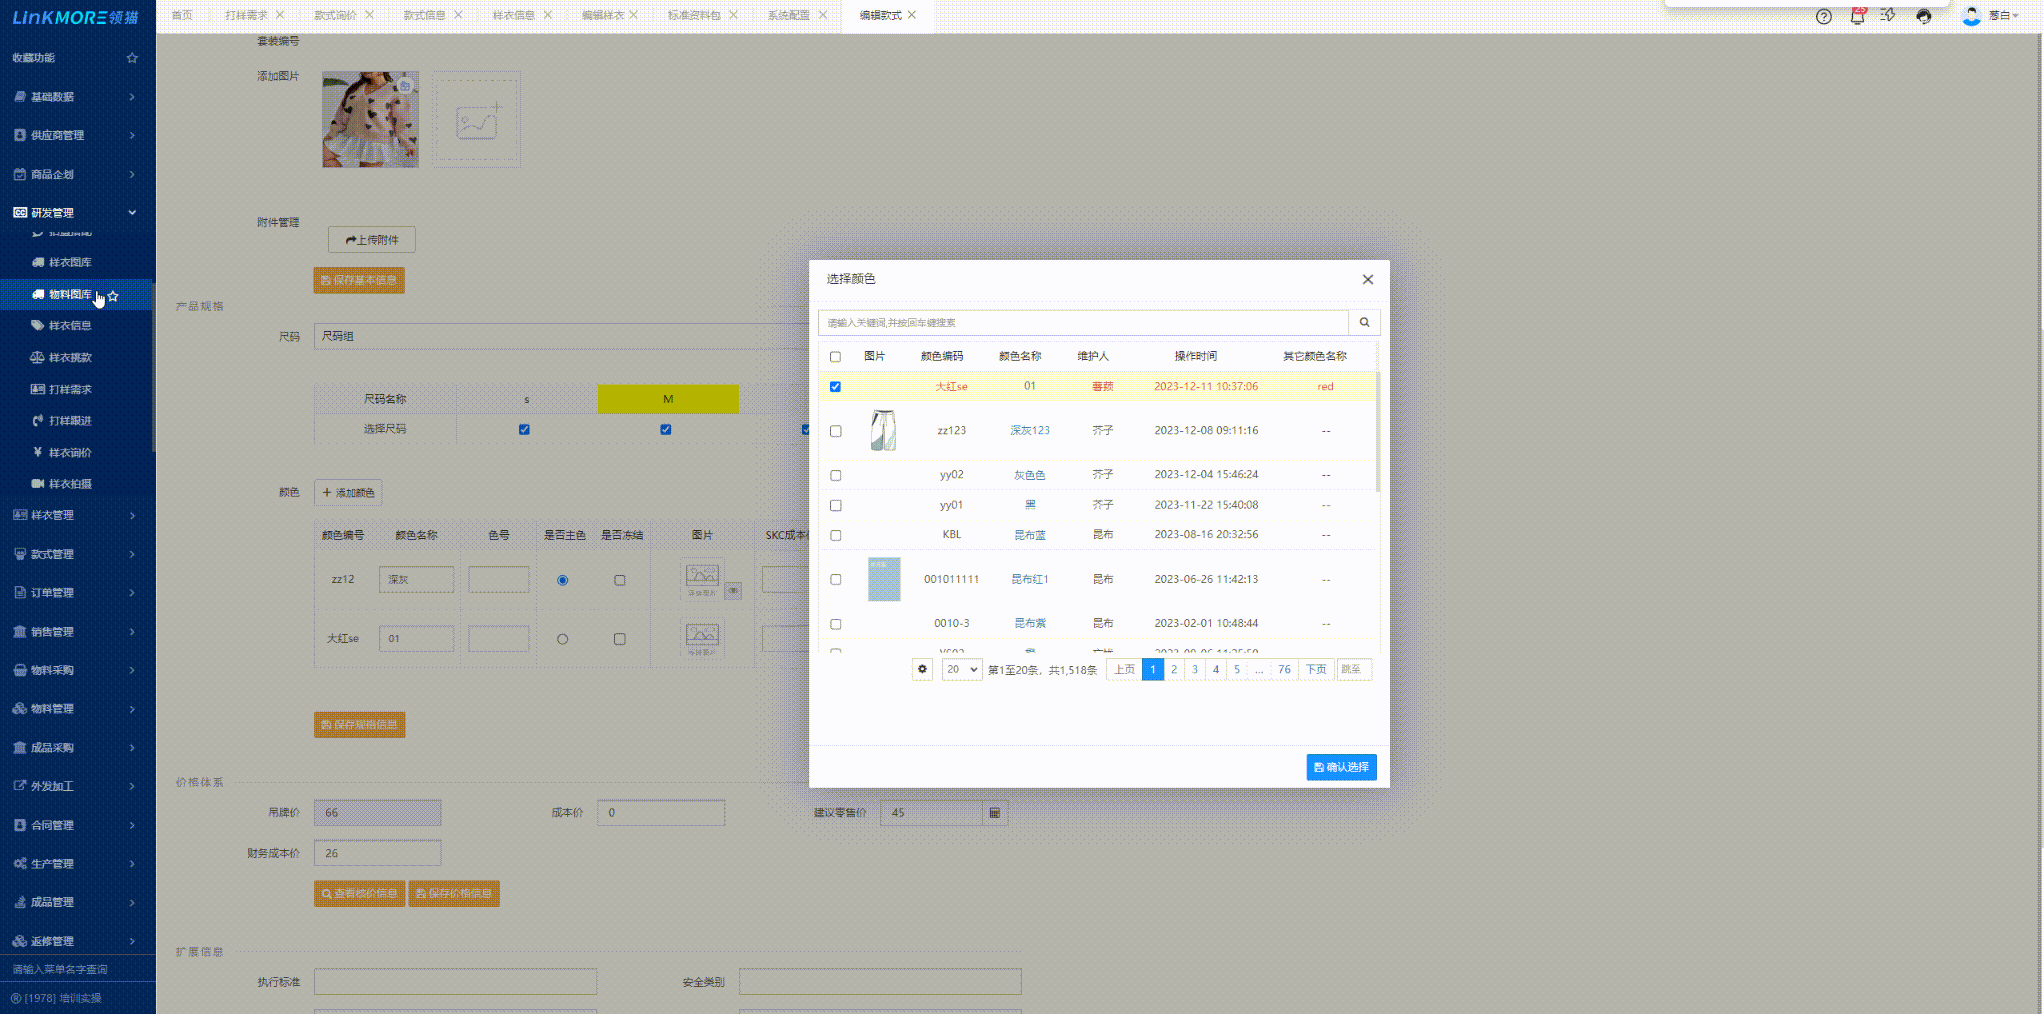
Task: Open the notification bell icon
Action: pos(1857,16)
